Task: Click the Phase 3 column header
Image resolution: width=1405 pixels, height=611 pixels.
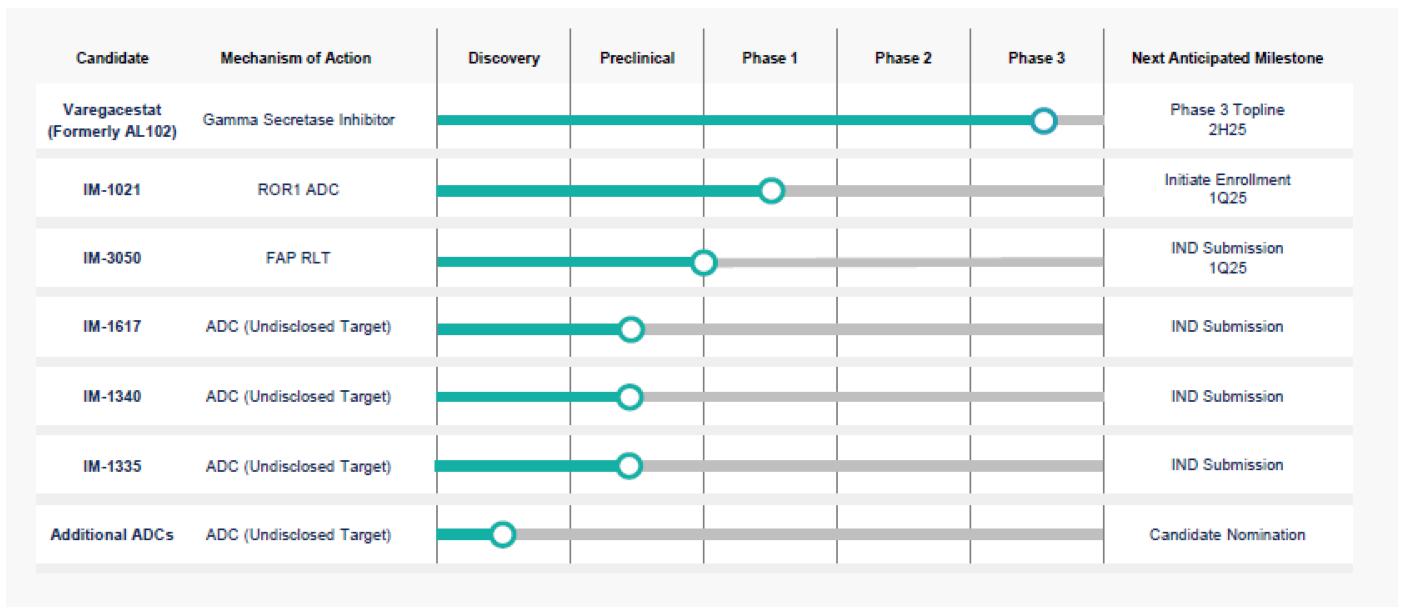Action: tap(1036, 58)
